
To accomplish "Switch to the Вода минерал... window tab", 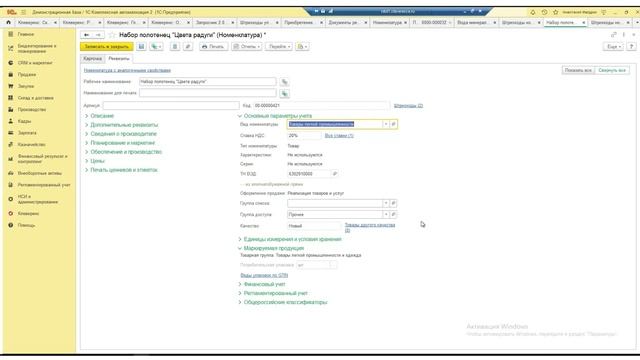I will coord(473,22).
